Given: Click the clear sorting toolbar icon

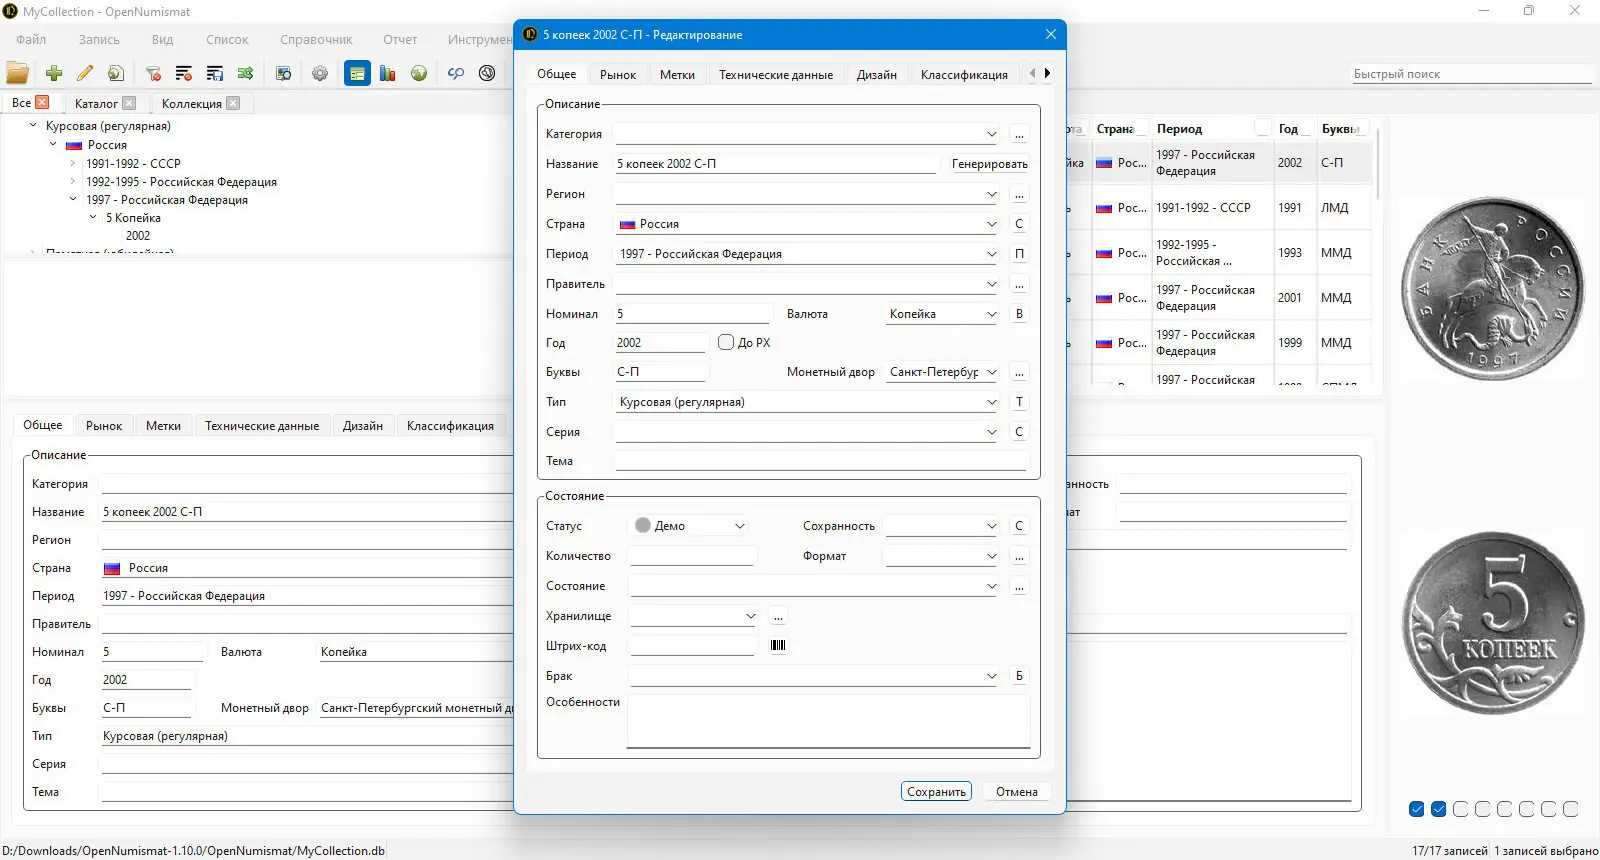Looking at the screenshot, I should click(184, 73).
